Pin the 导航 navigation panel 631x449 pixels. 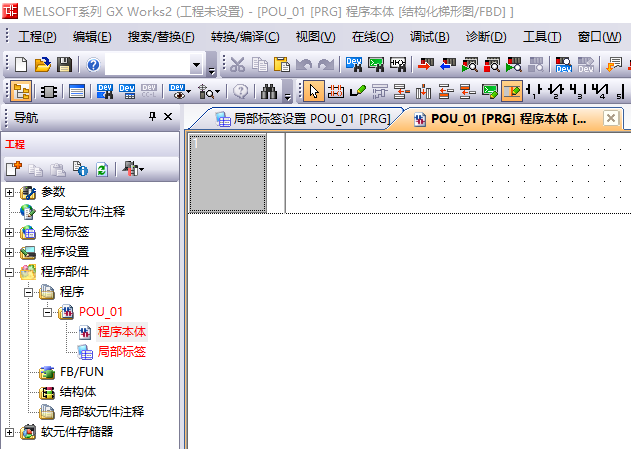152,117
